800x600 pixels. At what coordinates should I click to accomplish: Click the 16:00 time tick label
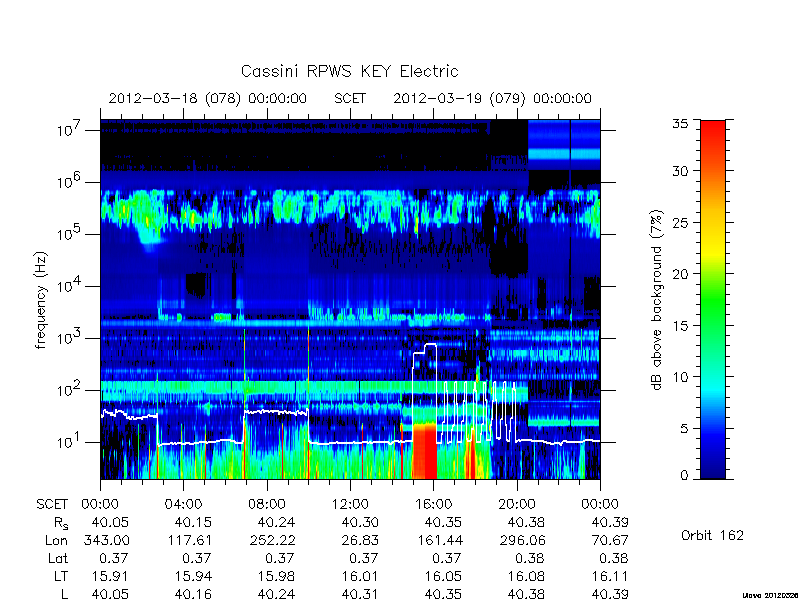433,505
